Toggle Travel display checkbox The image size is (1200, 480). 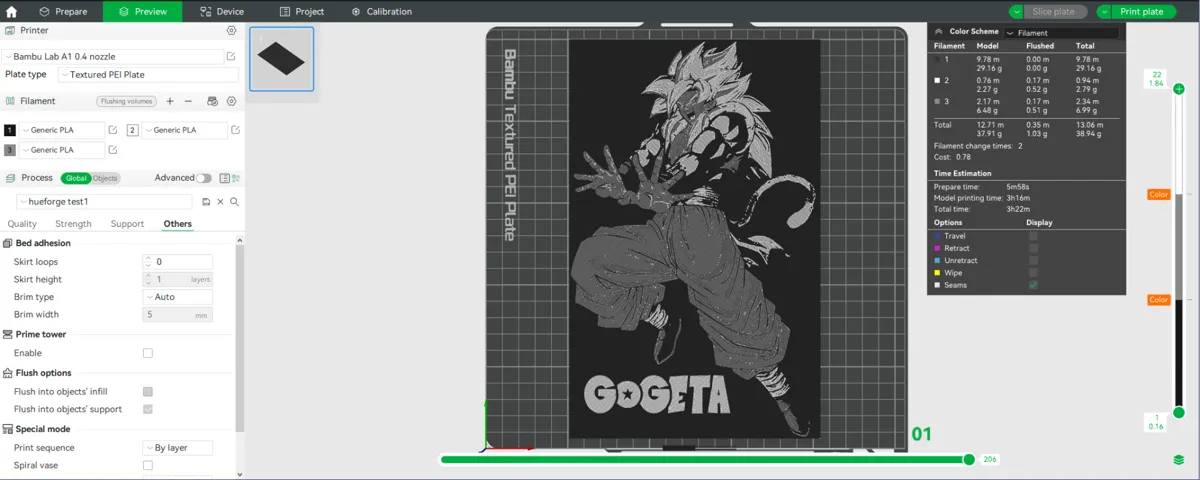coord(1033,236)
